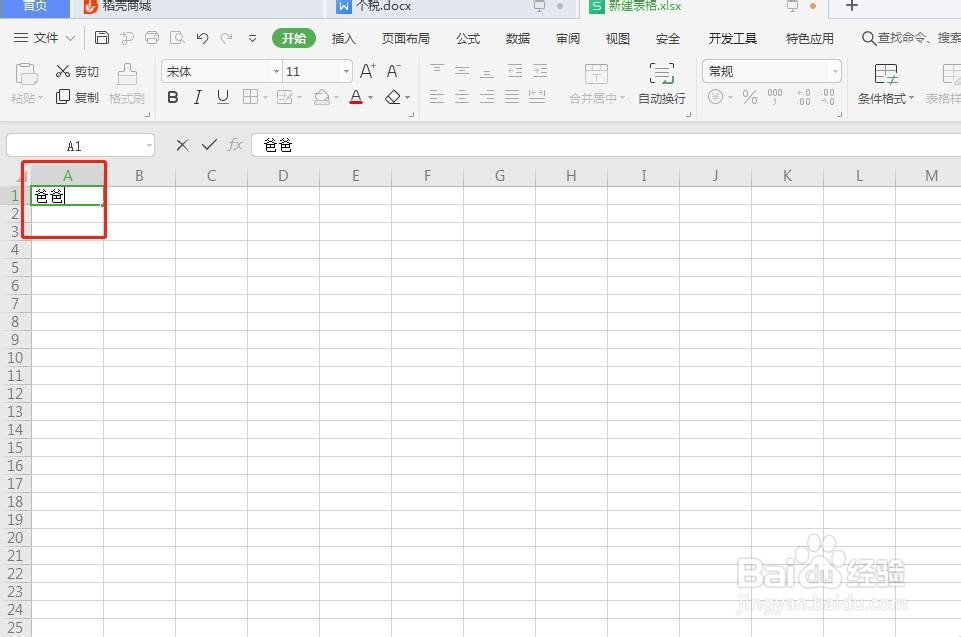
Task: Click the Redo arrow icon
Action: (x=227, y=38)
